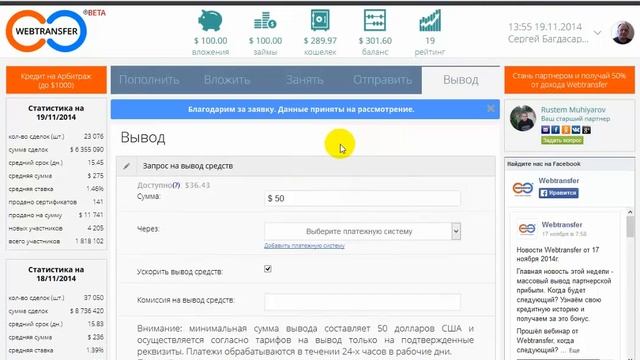Open the Rustem Muhiyarov profile link

coord(573,109)
